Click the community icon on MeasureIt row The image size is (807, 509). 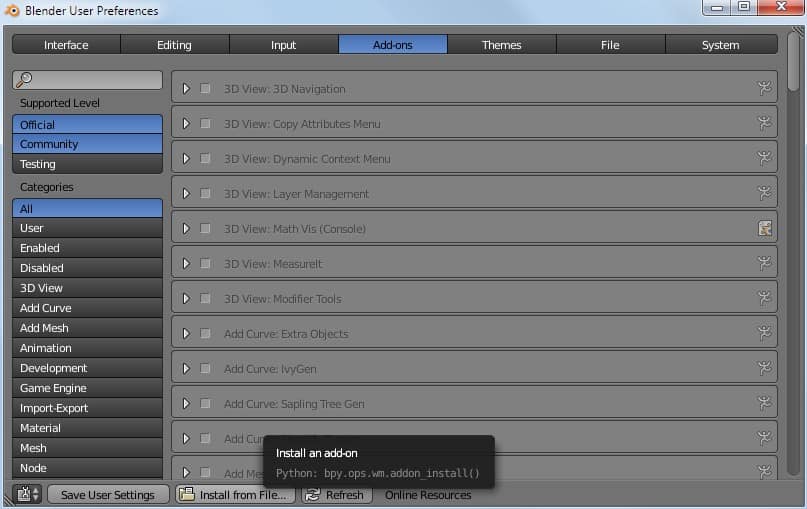[764, 263]
